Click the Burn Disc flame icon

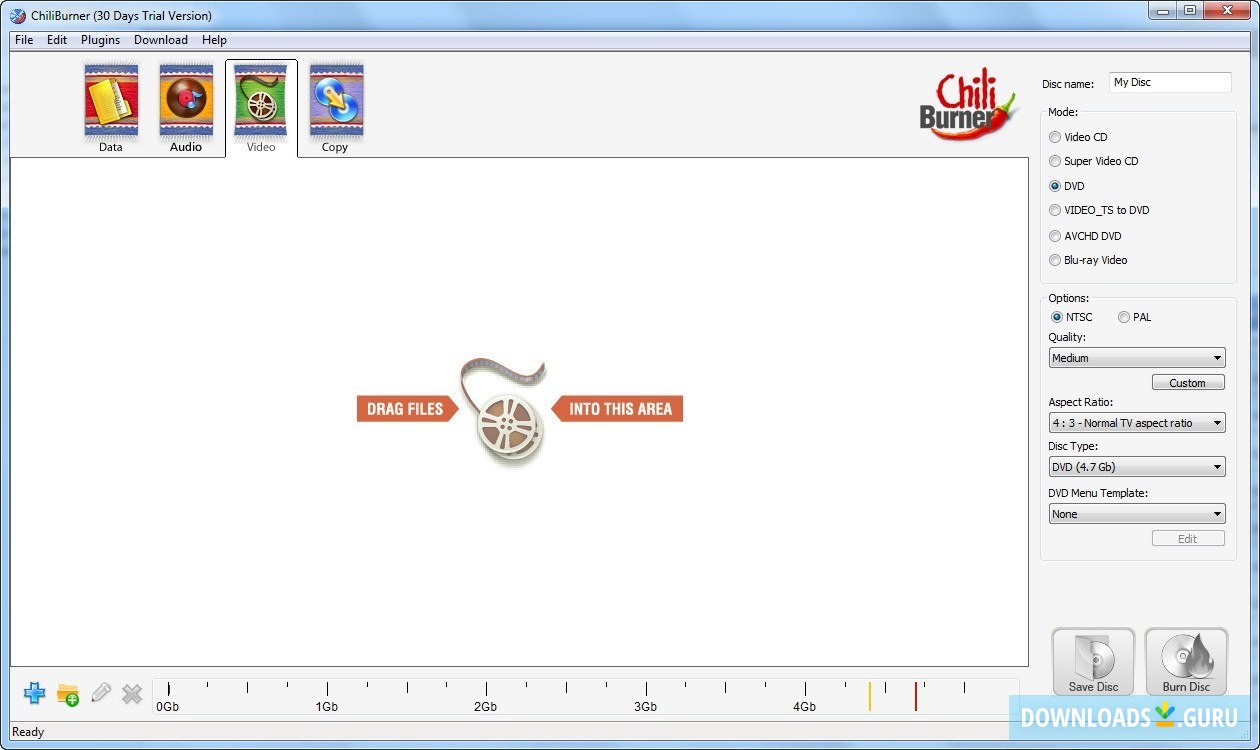1186,661
